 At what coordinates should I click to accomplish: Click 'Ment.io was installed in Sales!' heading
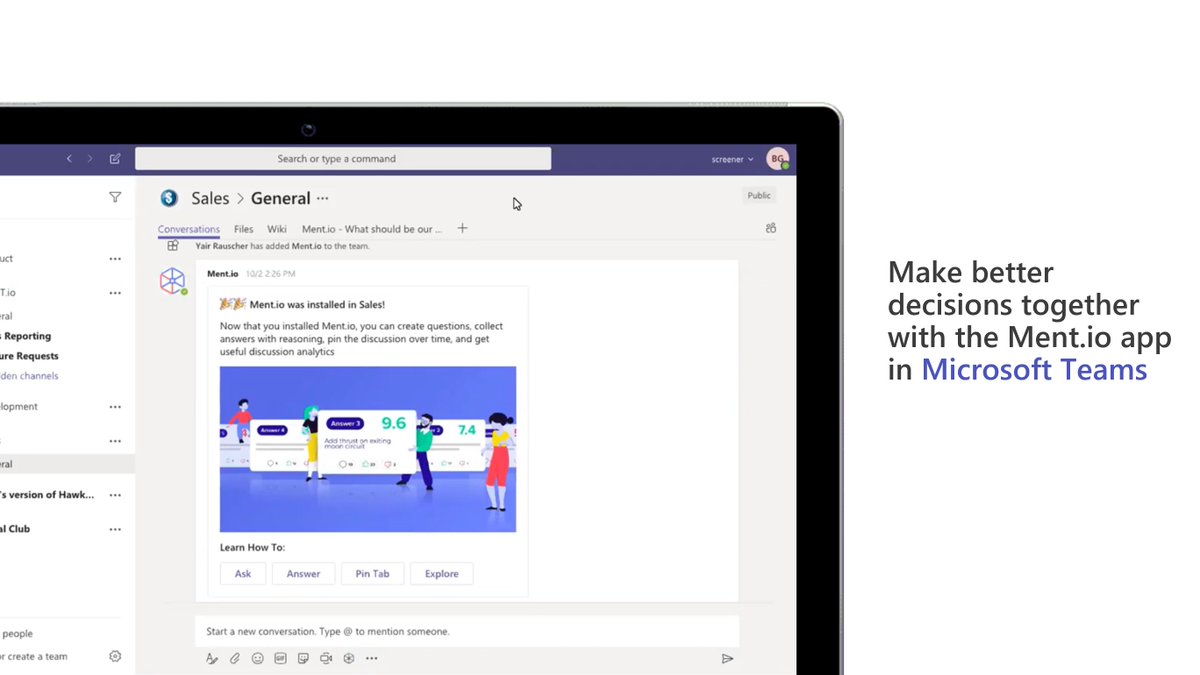point(317,304)
